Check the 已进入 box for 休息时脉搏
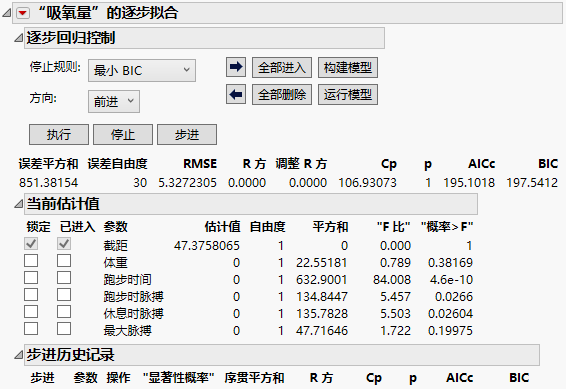 tap(64, 311)
